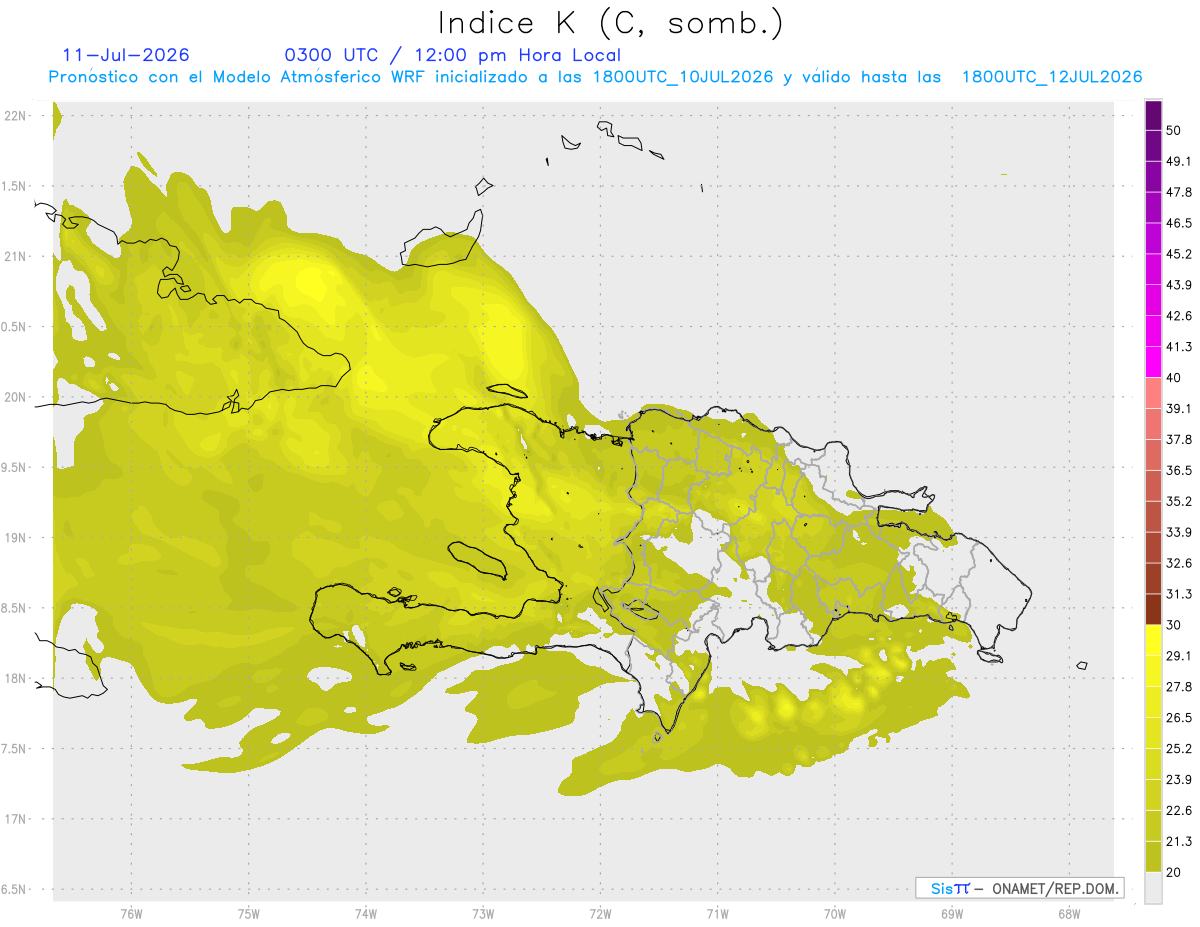Click the valid-until time "1800UTC_12JUL2026"
This screenshot has height=927, width=1200.
point(1052,77)
